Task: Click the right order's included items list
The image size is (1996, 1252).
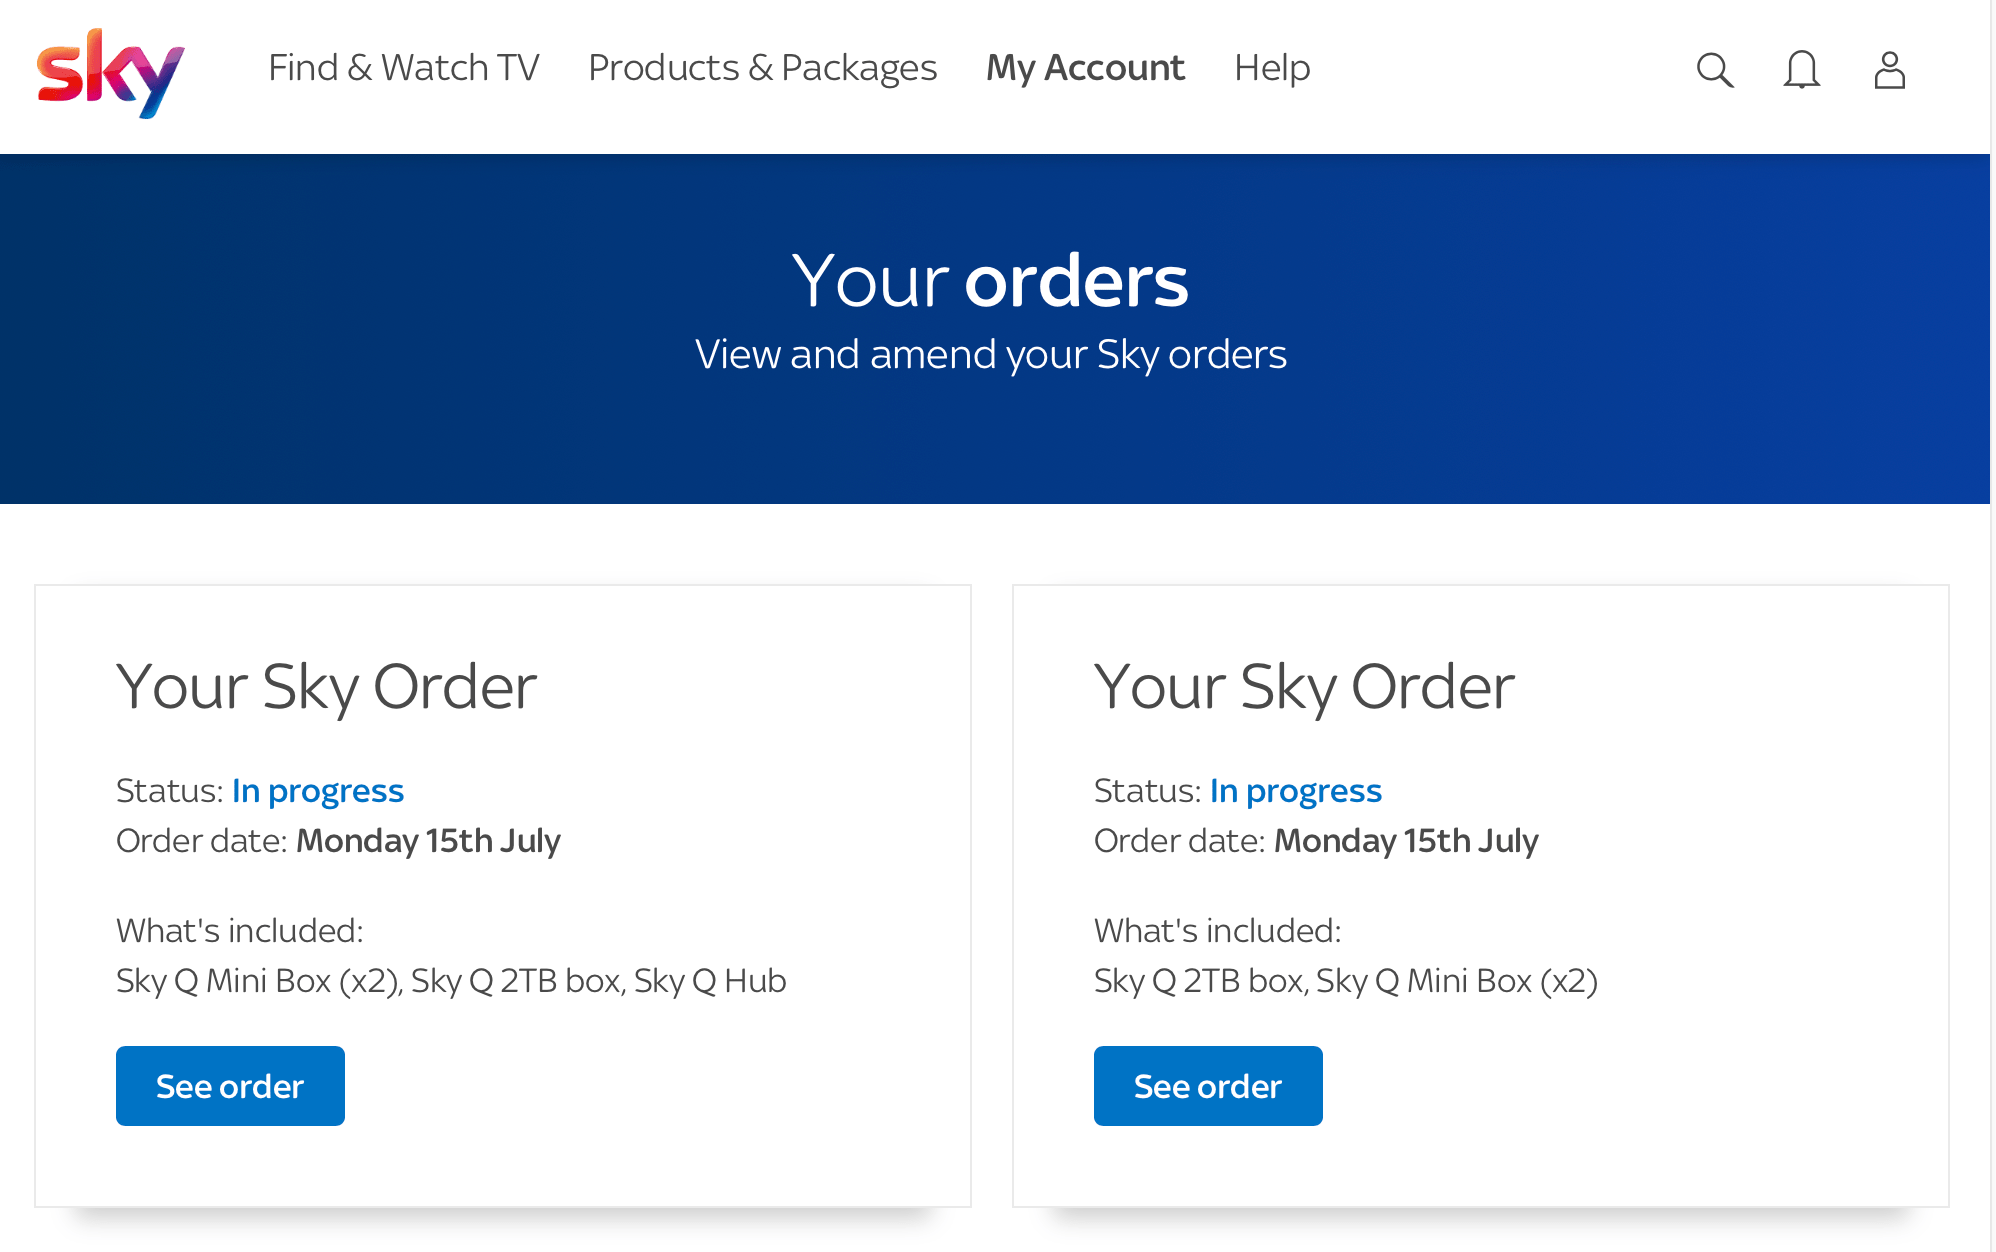Action: pos(1346,981)
